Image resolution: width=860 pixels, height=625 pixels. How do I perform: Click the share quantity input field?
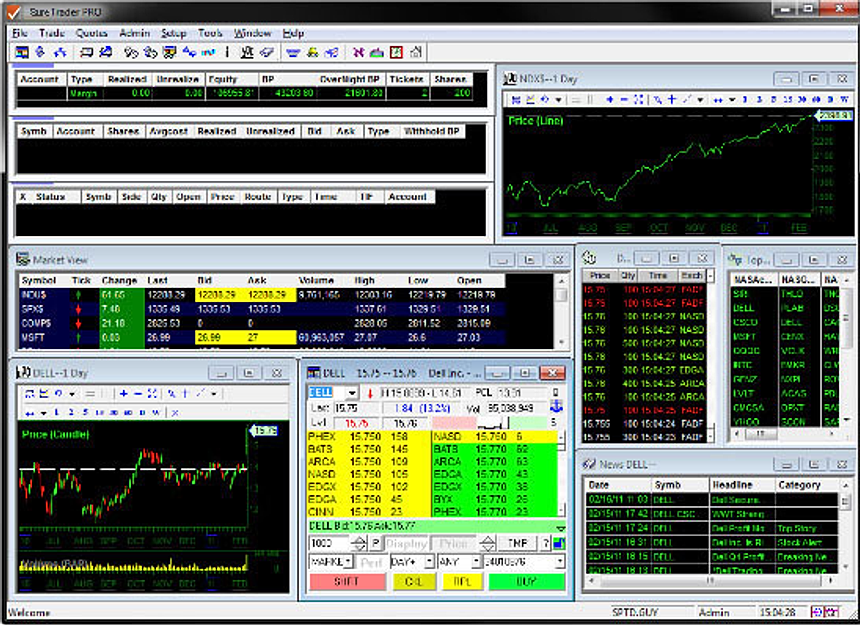(x=330, y=543)
